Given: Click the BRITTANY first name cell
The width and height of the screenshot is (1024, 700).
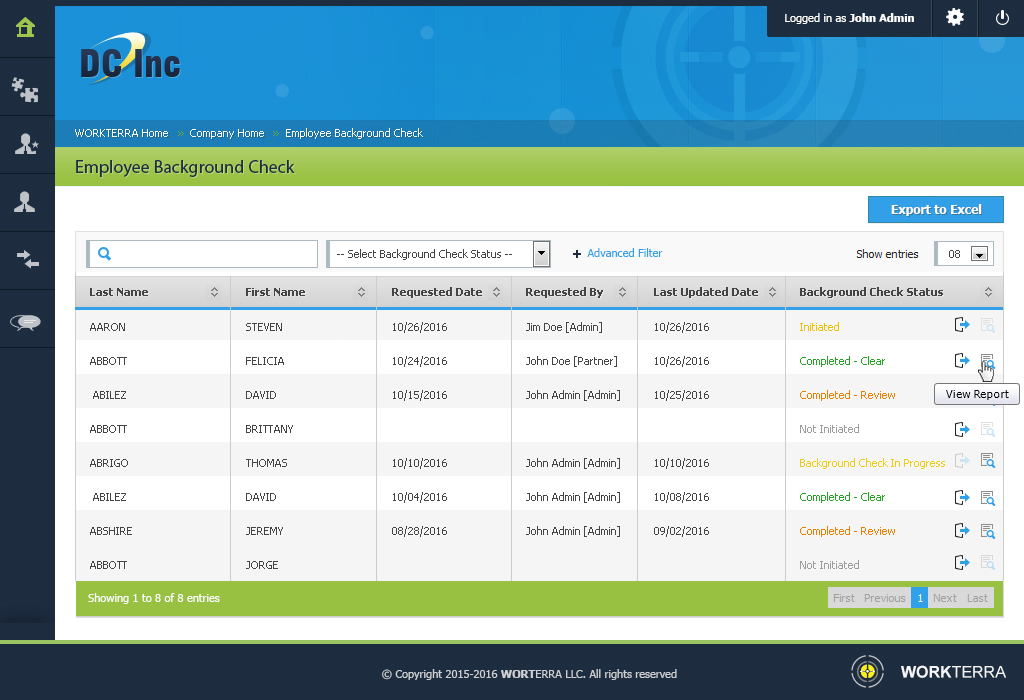Looking at the screenshot, I should [269, 429].
